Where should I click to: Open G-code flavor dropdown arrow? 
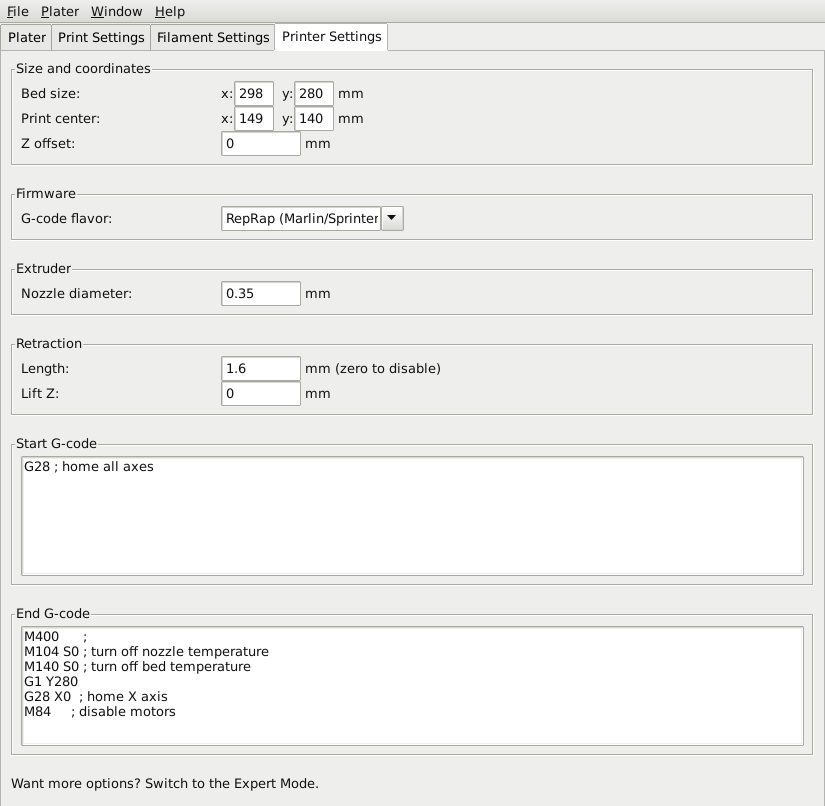(x=392, y=218)
